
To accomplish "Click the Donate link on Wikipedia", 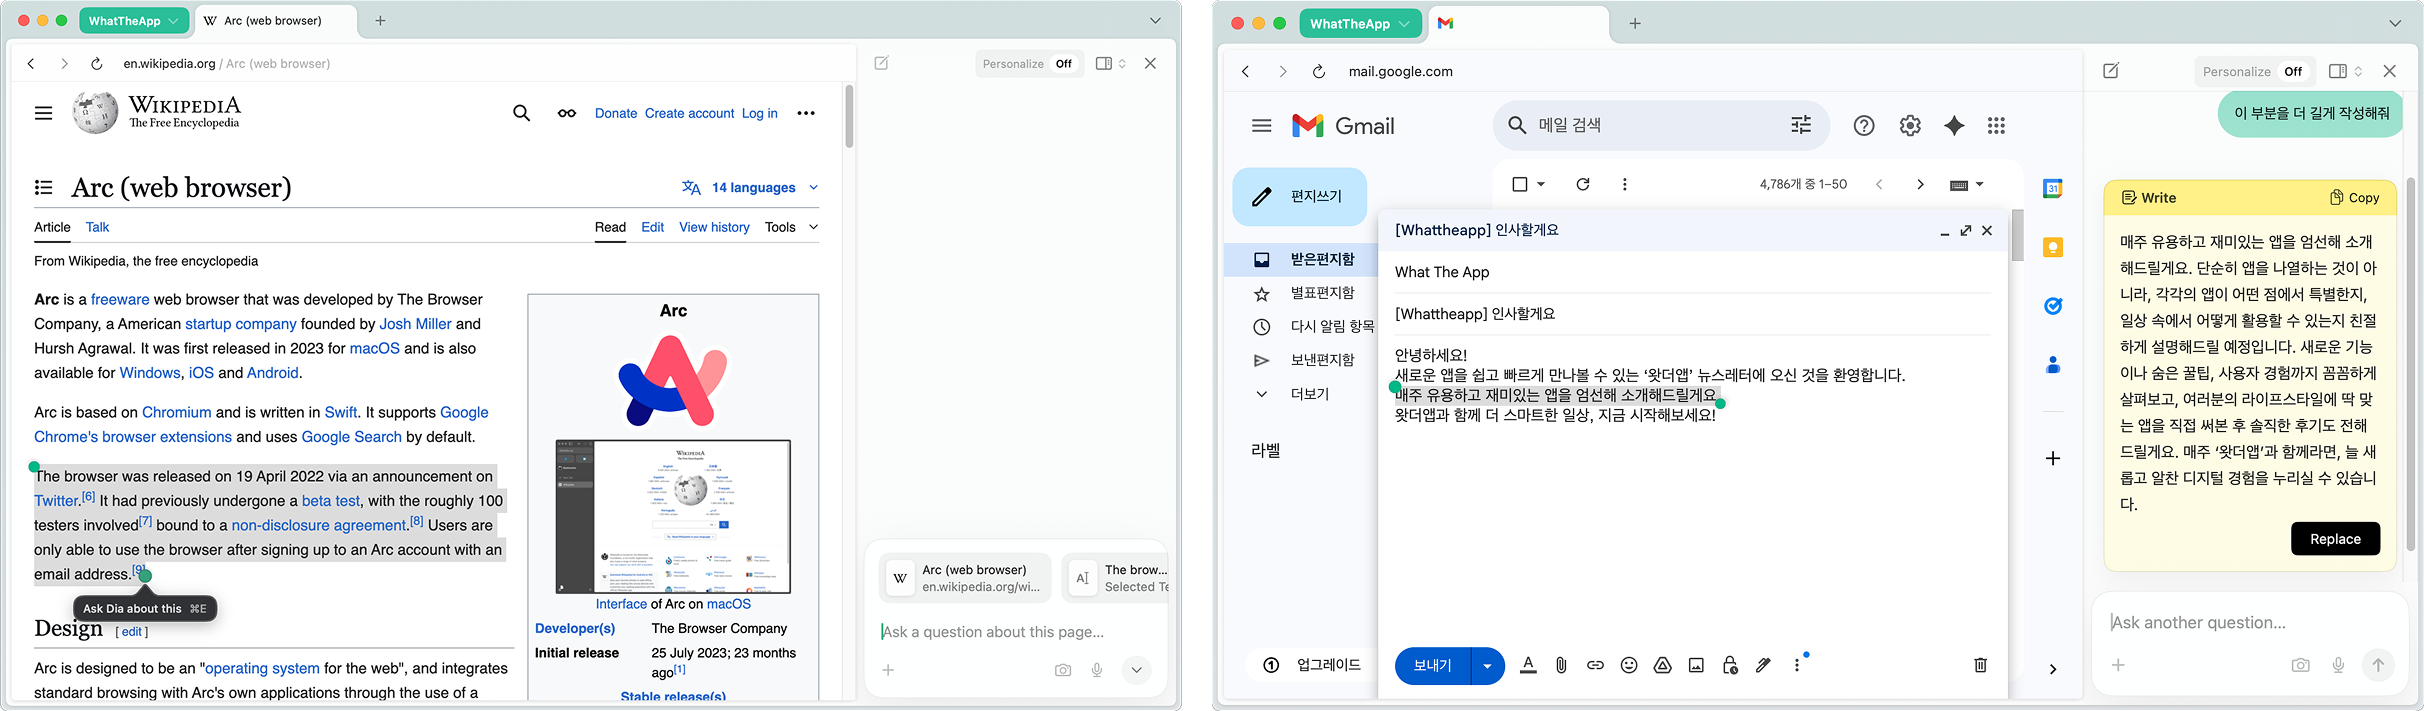I will [616, 113].
